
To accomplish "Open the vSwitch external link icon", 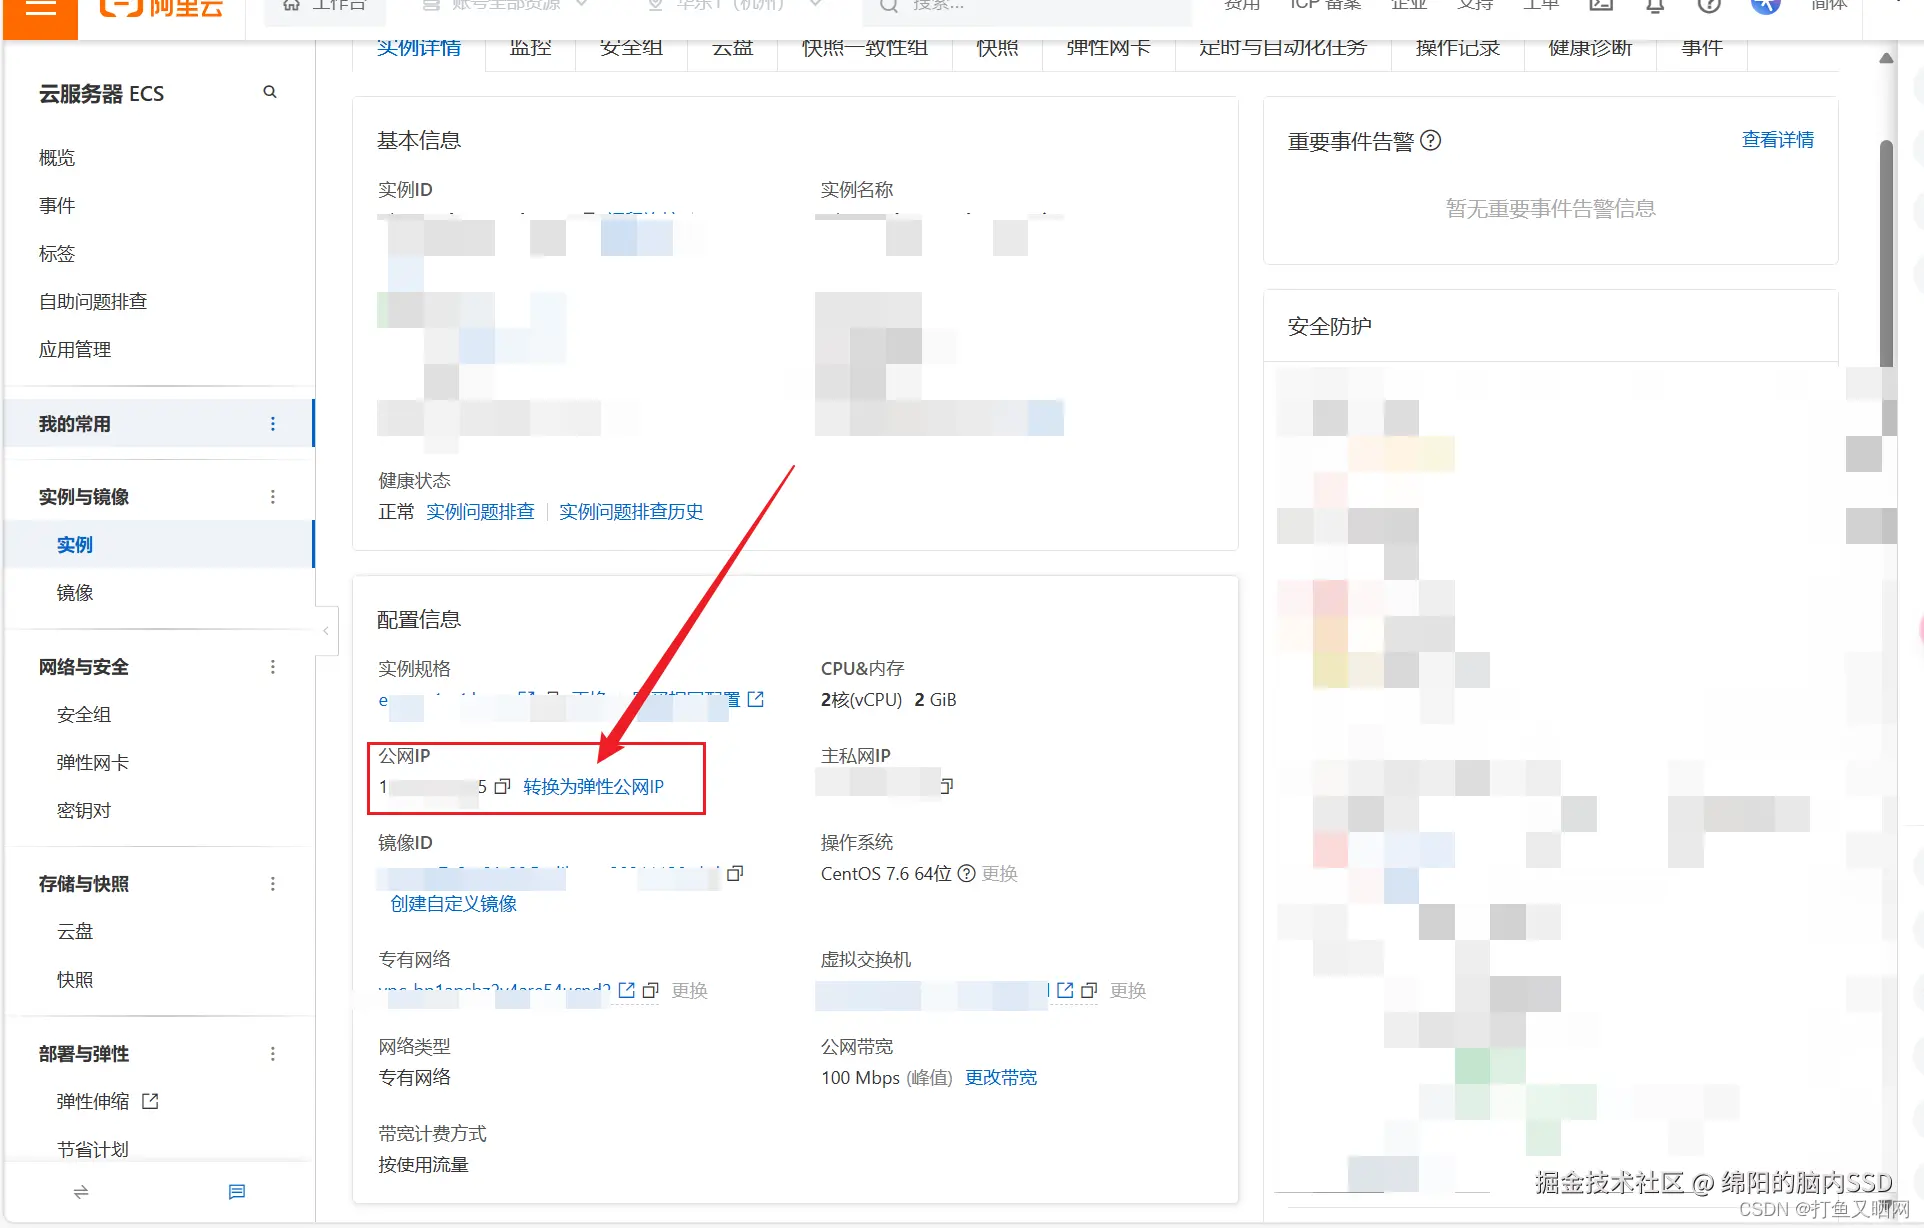I will coord(1065,990).
